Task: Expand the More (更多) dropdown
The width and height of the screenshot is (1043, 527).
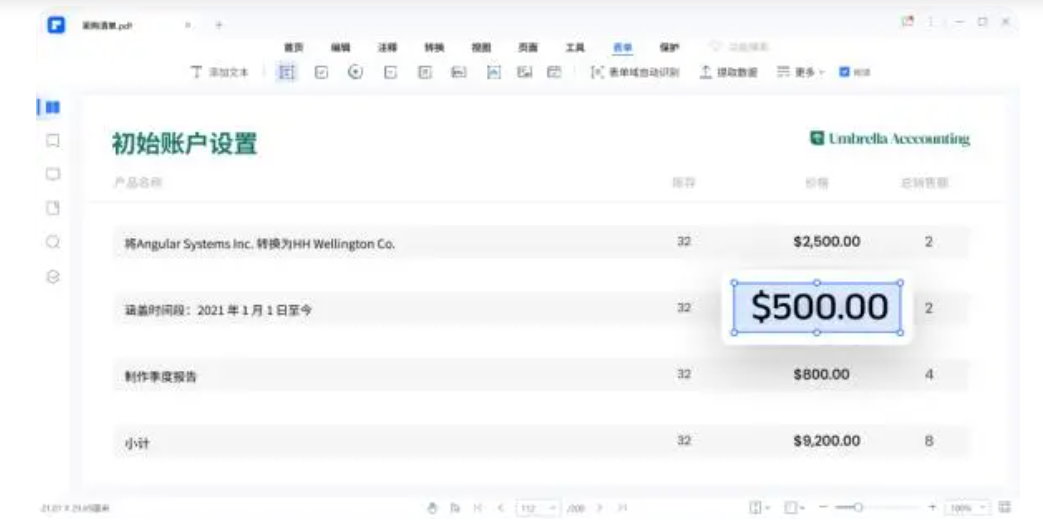Action: [x=801, y=72]
